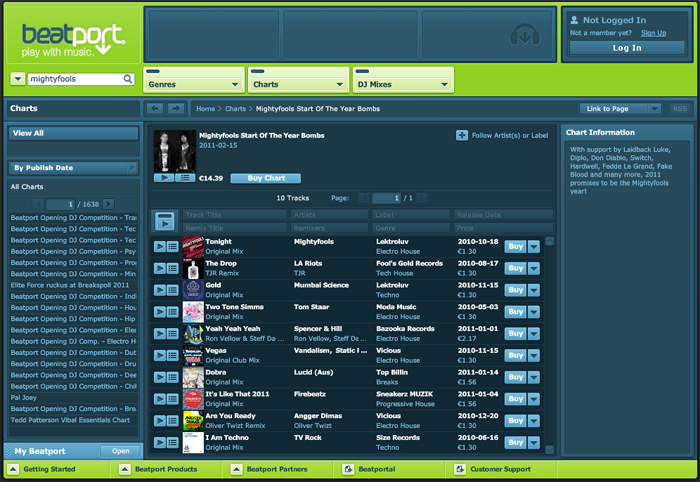Go to Charts breadcrumb link
The image size is (700, 482).
[235, 108]
